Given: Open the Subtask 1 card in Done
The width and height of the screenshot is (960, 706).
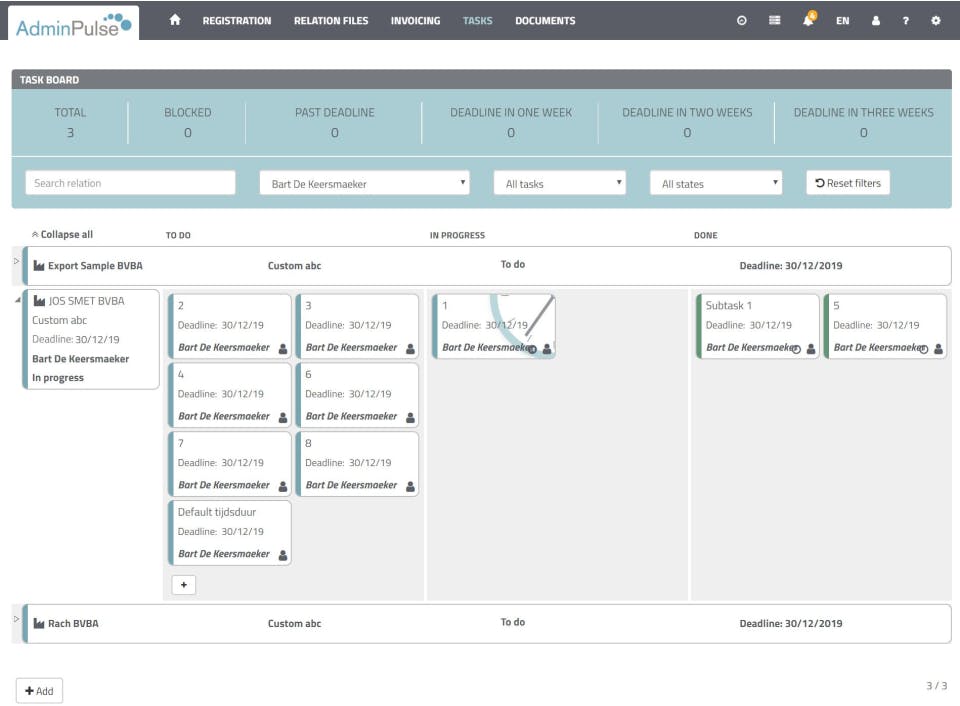Looking at the screenshot, I should pos(758,326).
